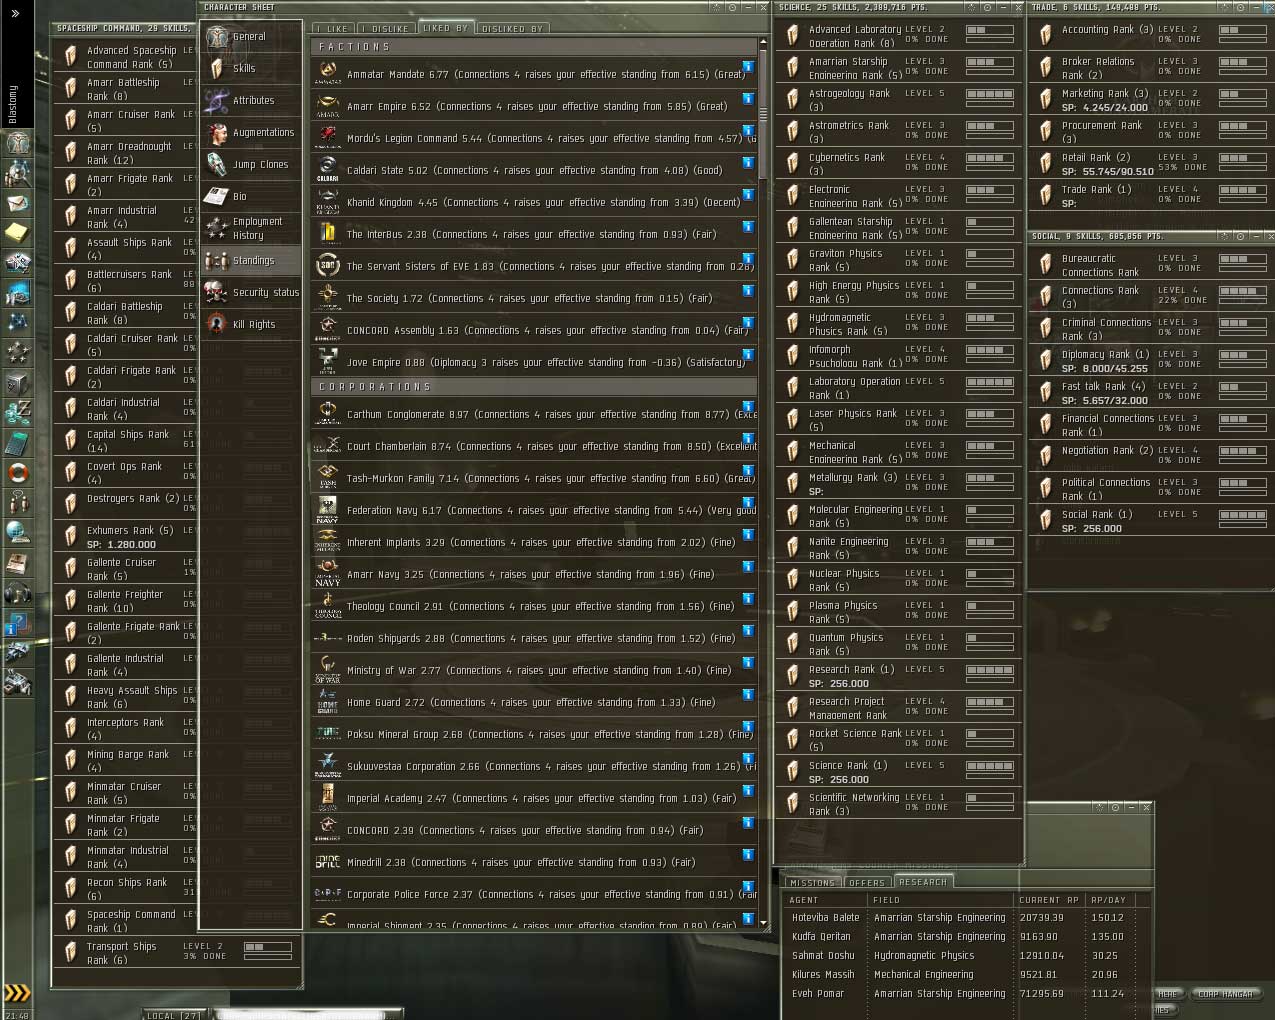Select the LIKED BY standings tab
1275x1020 pixels.
tap(446, 28)
